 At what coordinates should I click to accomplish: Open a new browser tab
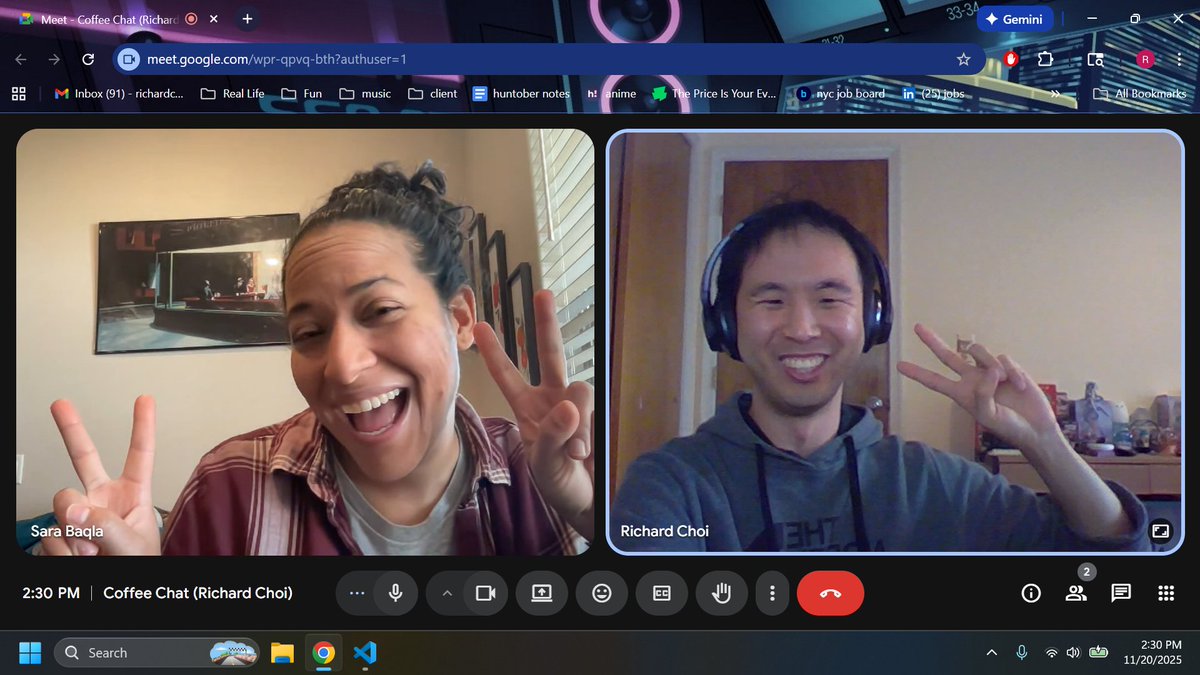247,19
